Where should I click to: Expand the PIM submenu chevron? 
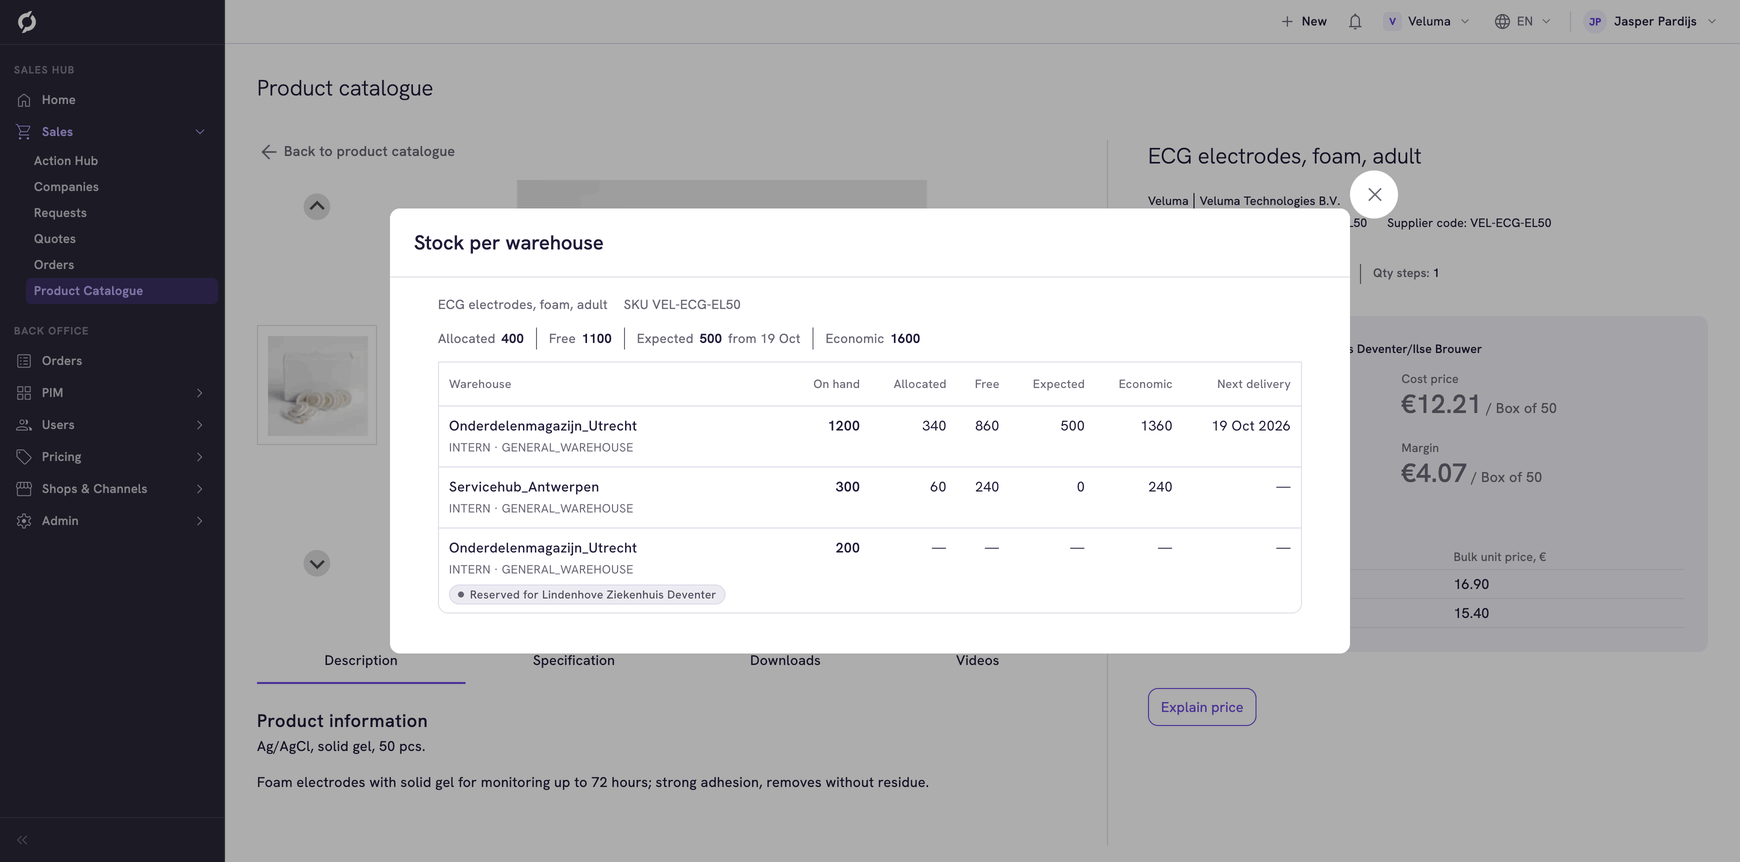pyautogui.click(x=200, y=393)
